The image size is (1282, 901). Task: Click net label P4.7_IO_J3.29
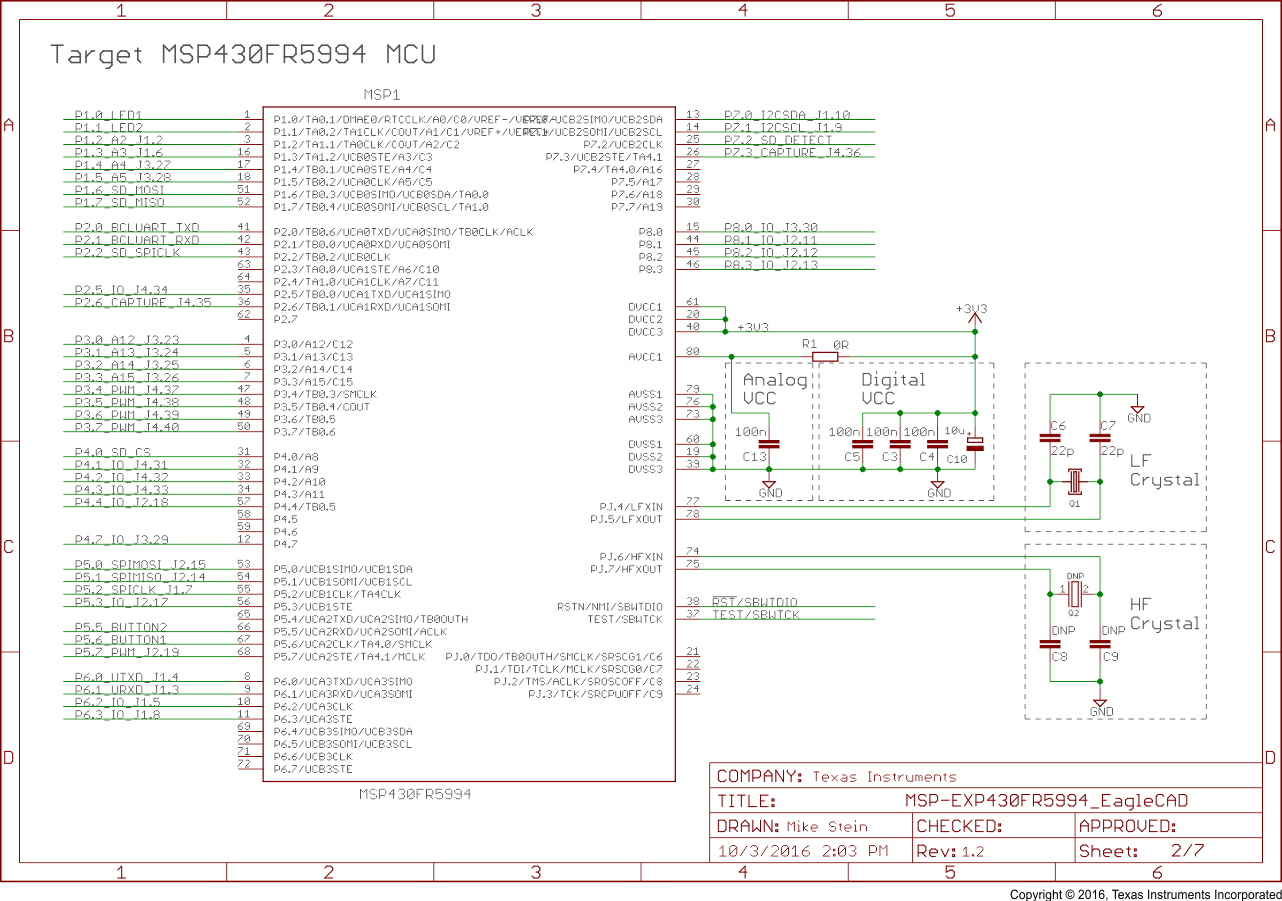(x=122, y=540)
